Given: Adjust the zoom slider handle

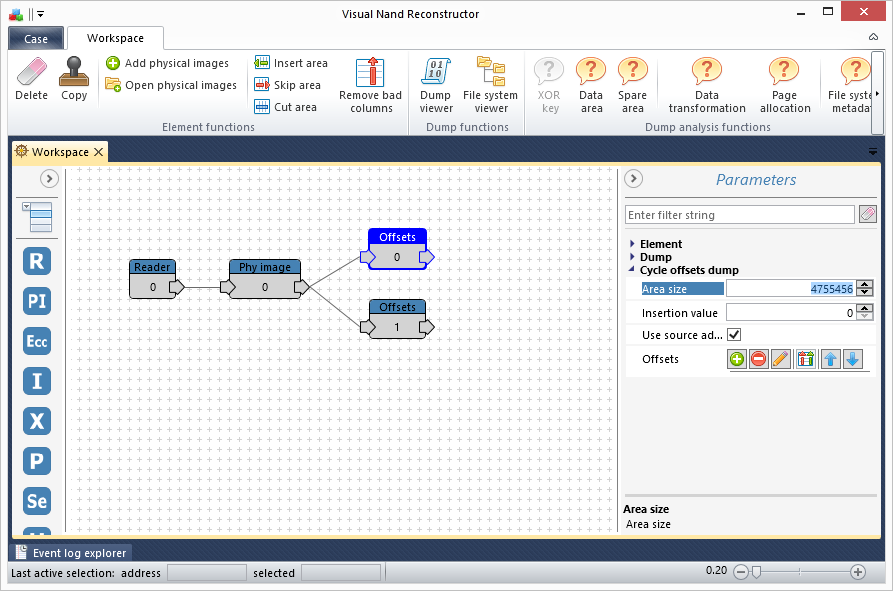Looking at the screenshot, I should [x=756, y=572].
